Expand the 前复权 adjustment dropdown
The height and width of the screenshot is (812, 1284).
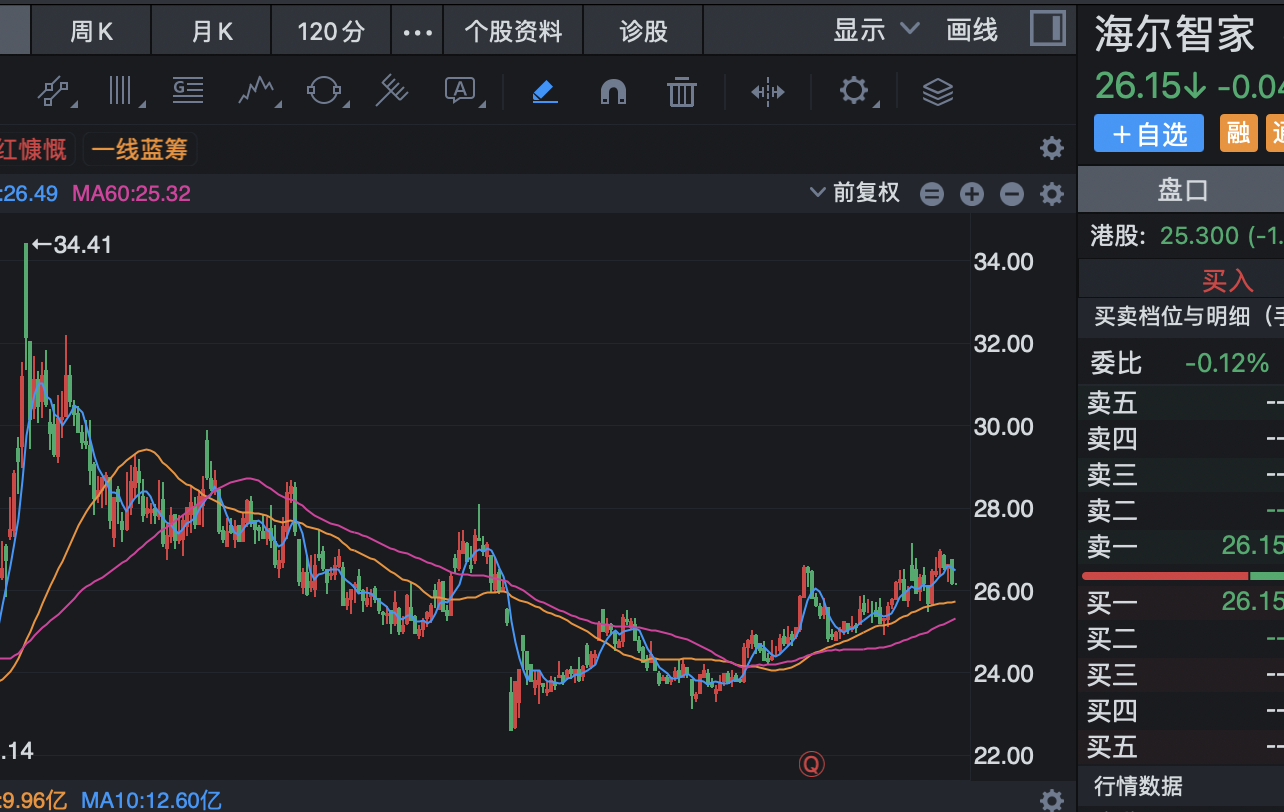tap(855, 193)
